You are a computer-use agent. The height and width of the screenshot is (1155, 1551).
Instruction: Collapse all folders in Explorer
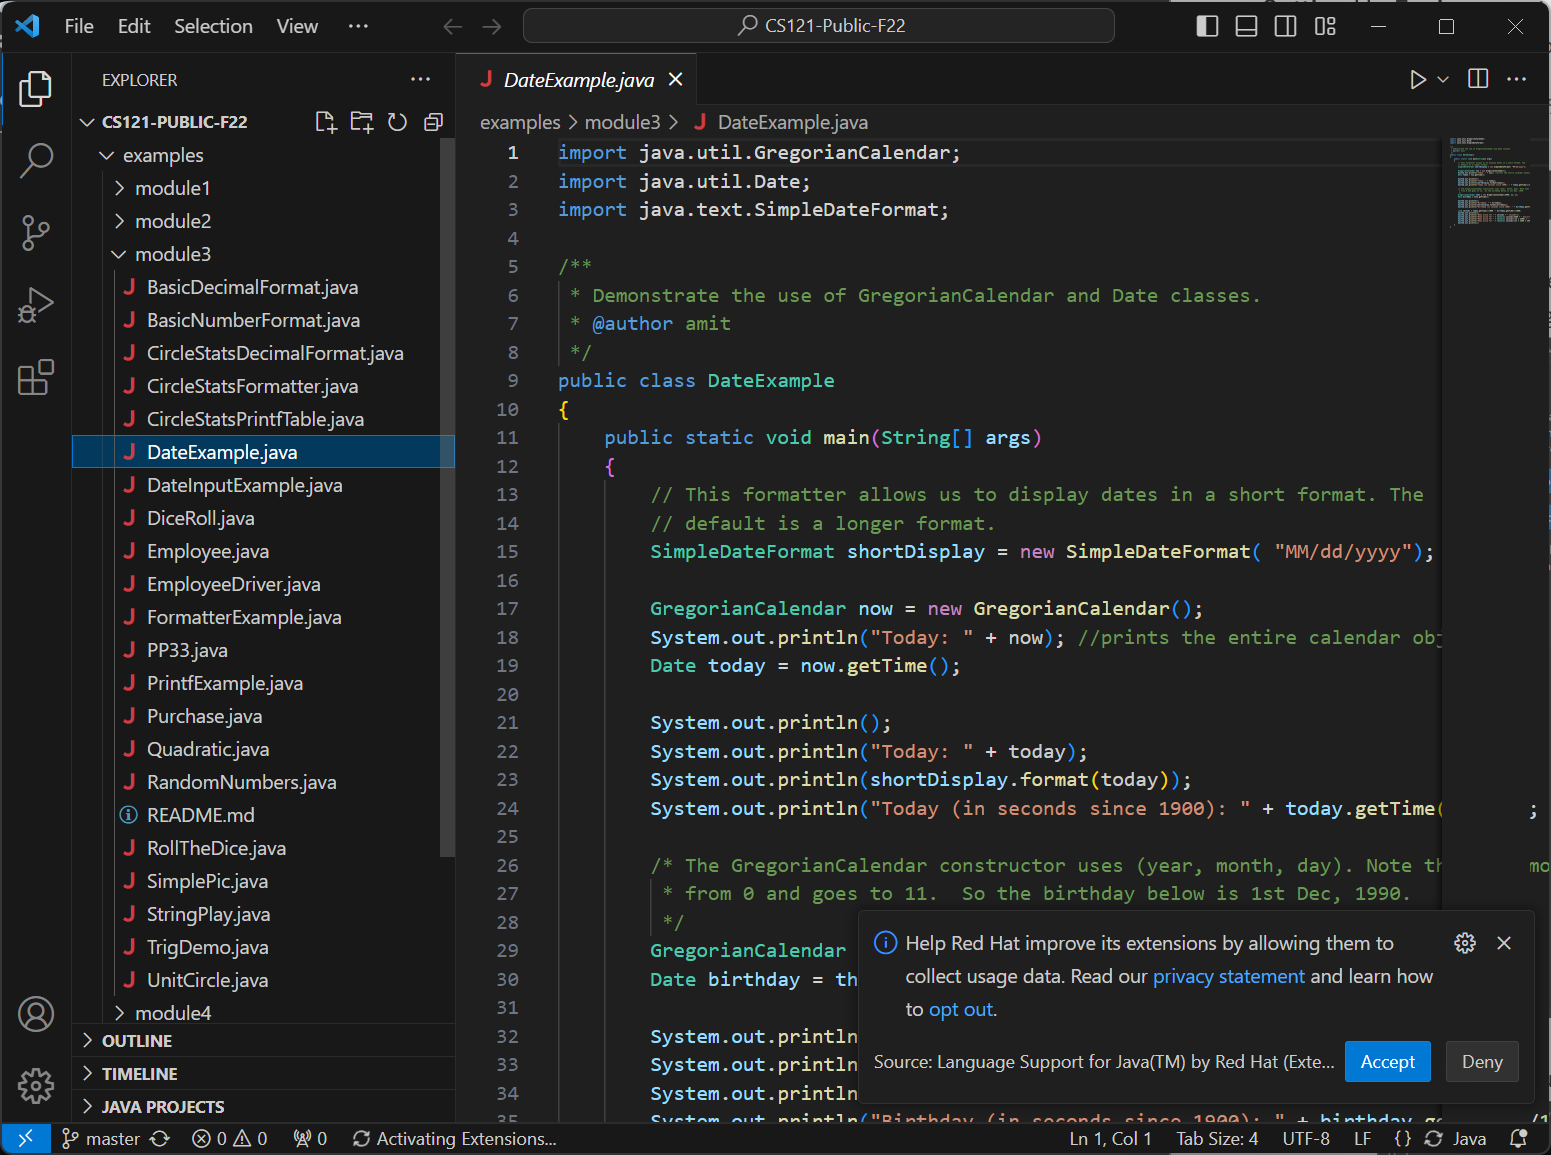tap(433, 122)
